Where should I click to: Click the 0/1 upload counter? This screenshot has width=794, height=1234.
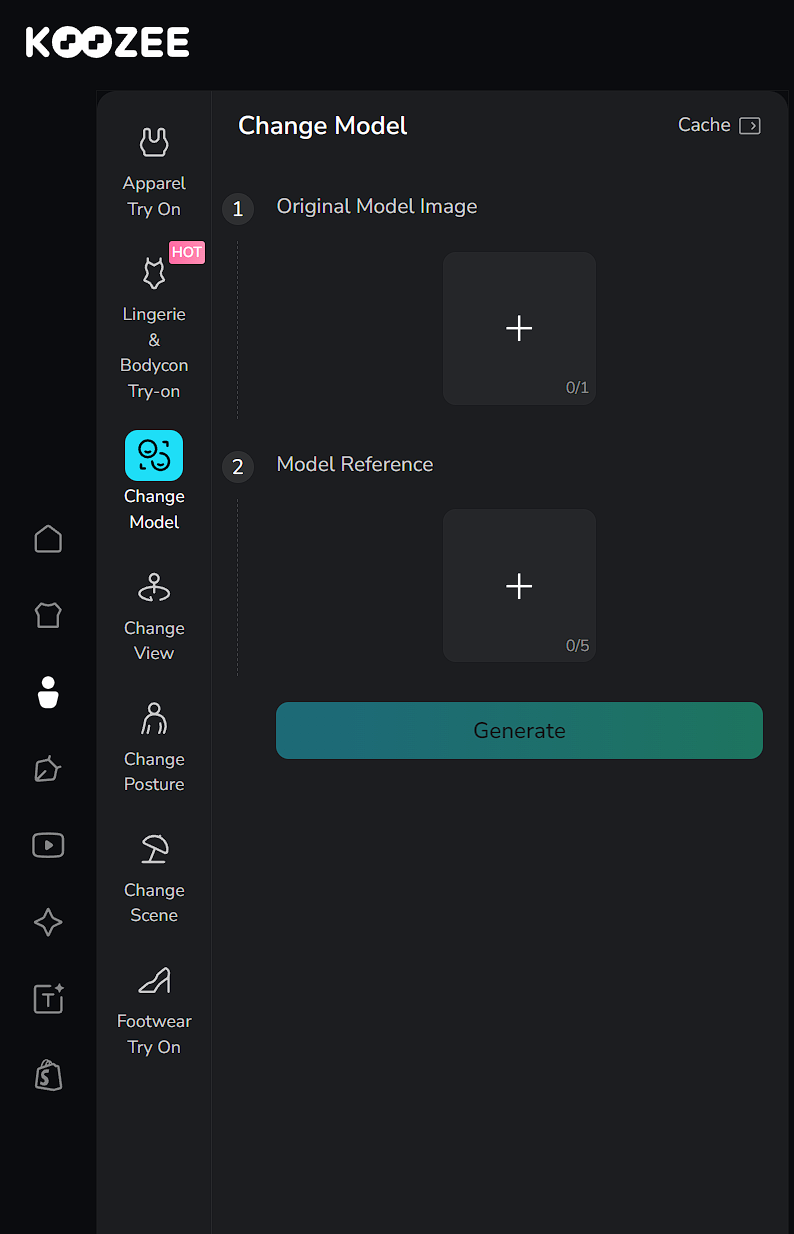[577, 388]
